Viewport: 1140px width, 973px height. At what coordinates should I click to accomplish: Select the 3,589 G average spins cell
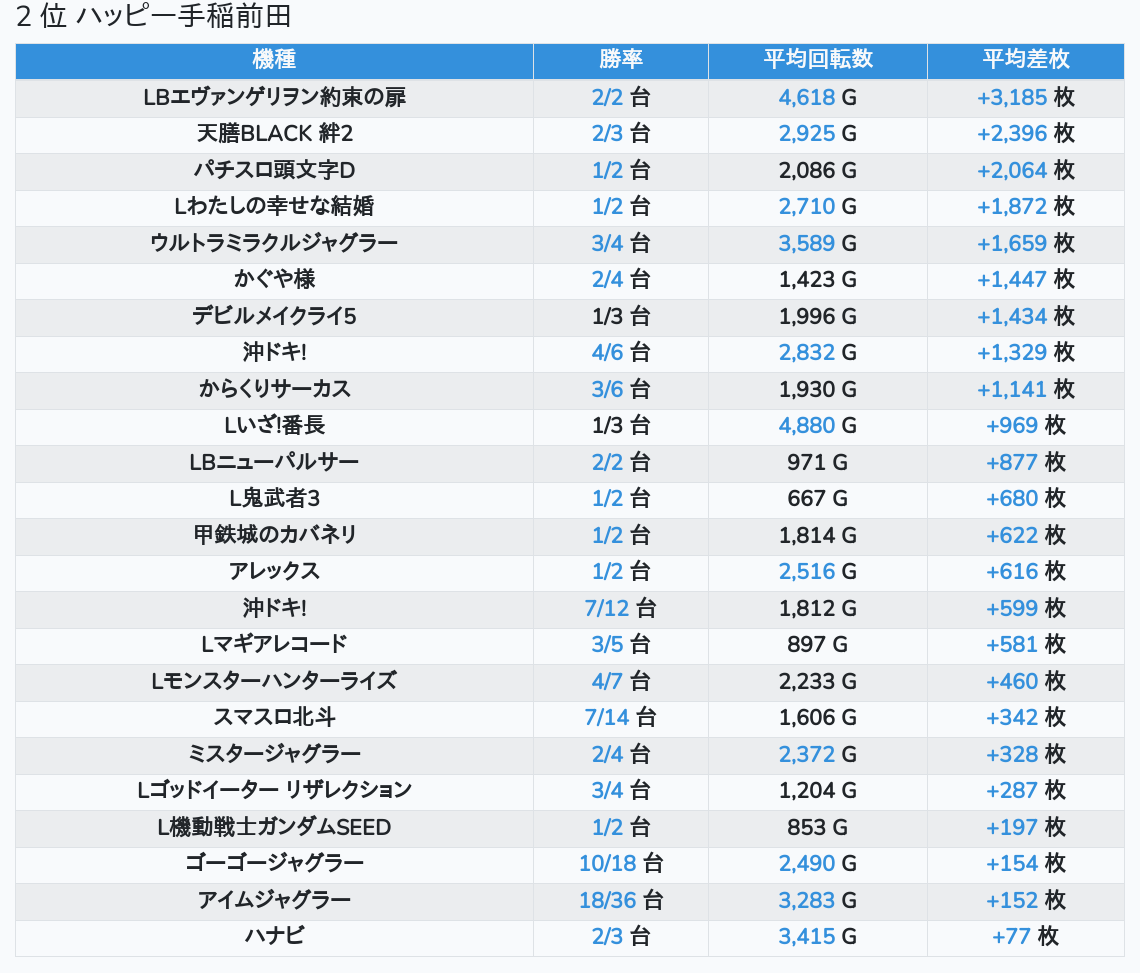[818, 243]
